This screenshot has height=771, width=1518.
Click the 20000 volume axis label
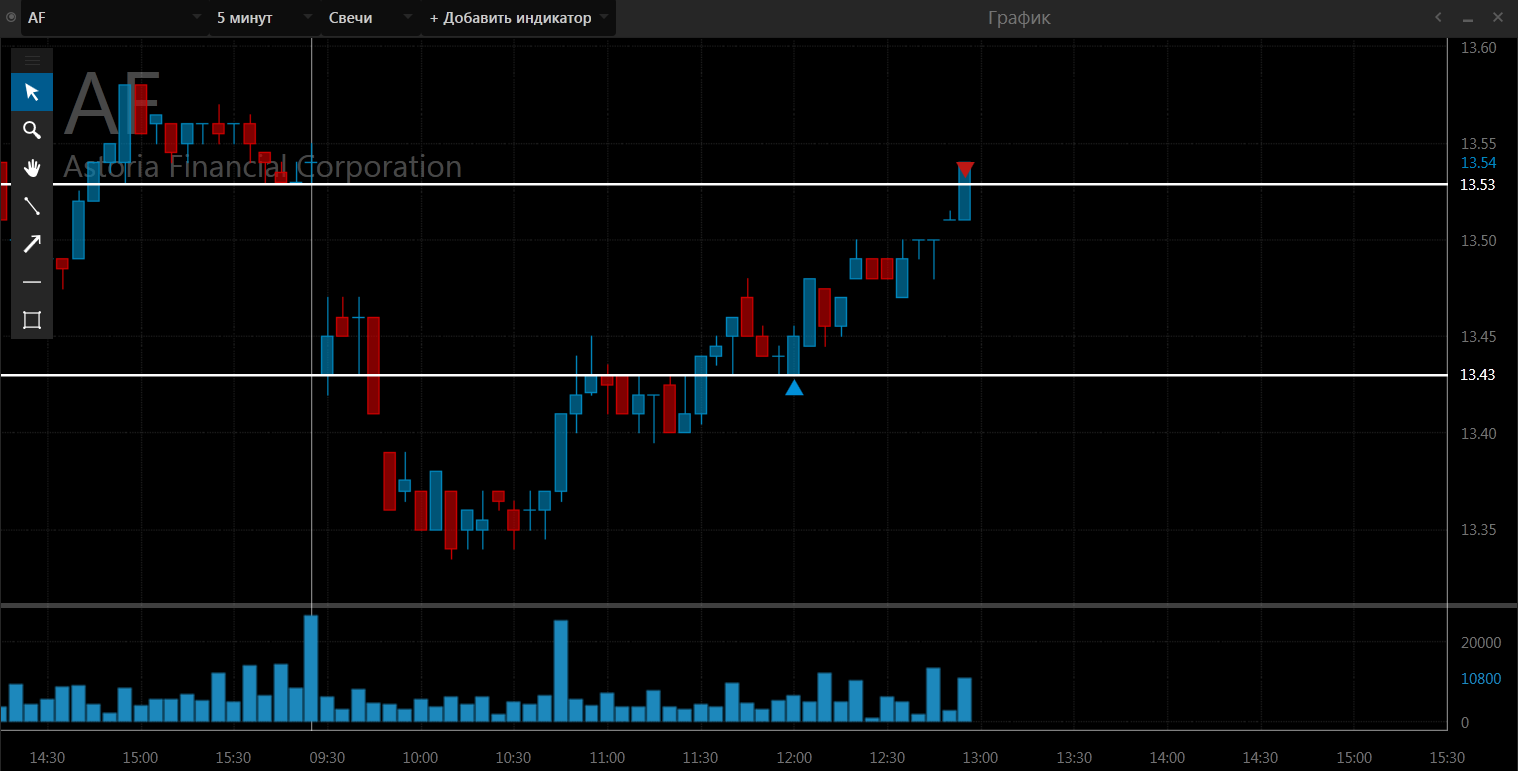(x=1481, y=643)
